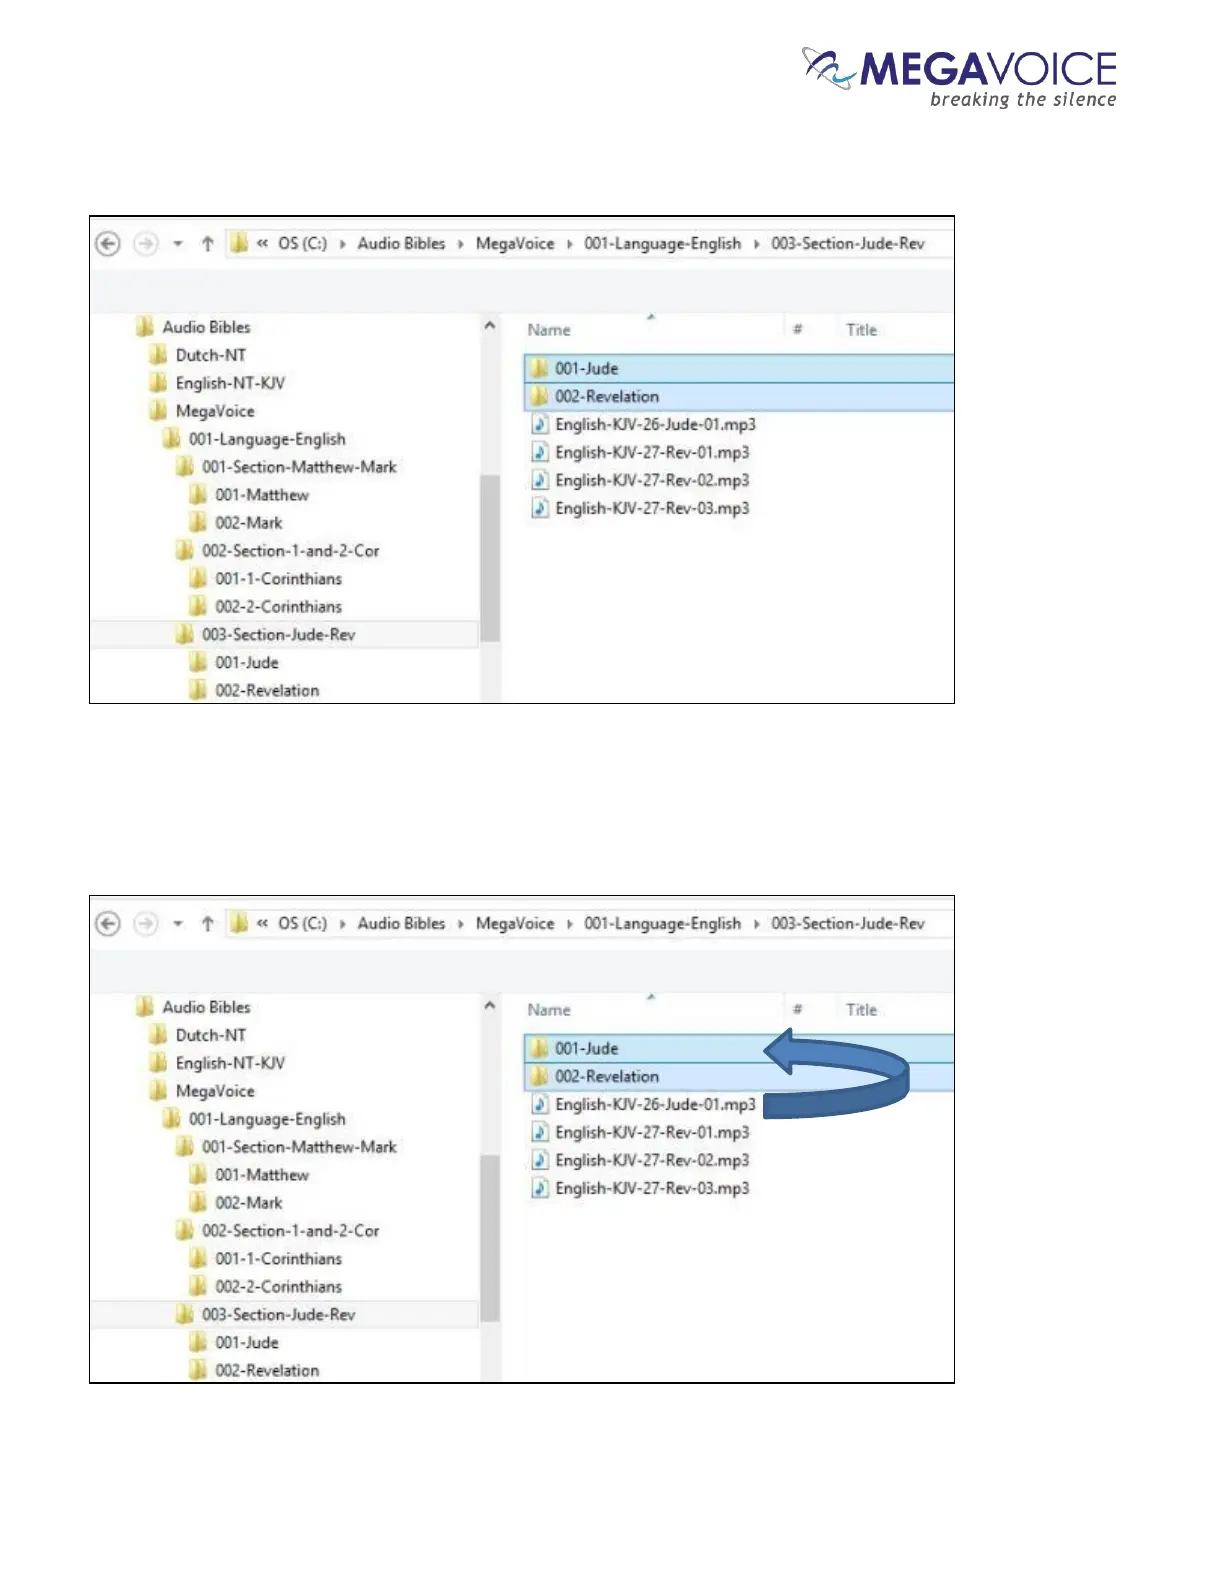The width and height of the screenshot is (1224, 1584).
Task: Open English-NT-KJV folder in top window tree
Action: [217, 383]
